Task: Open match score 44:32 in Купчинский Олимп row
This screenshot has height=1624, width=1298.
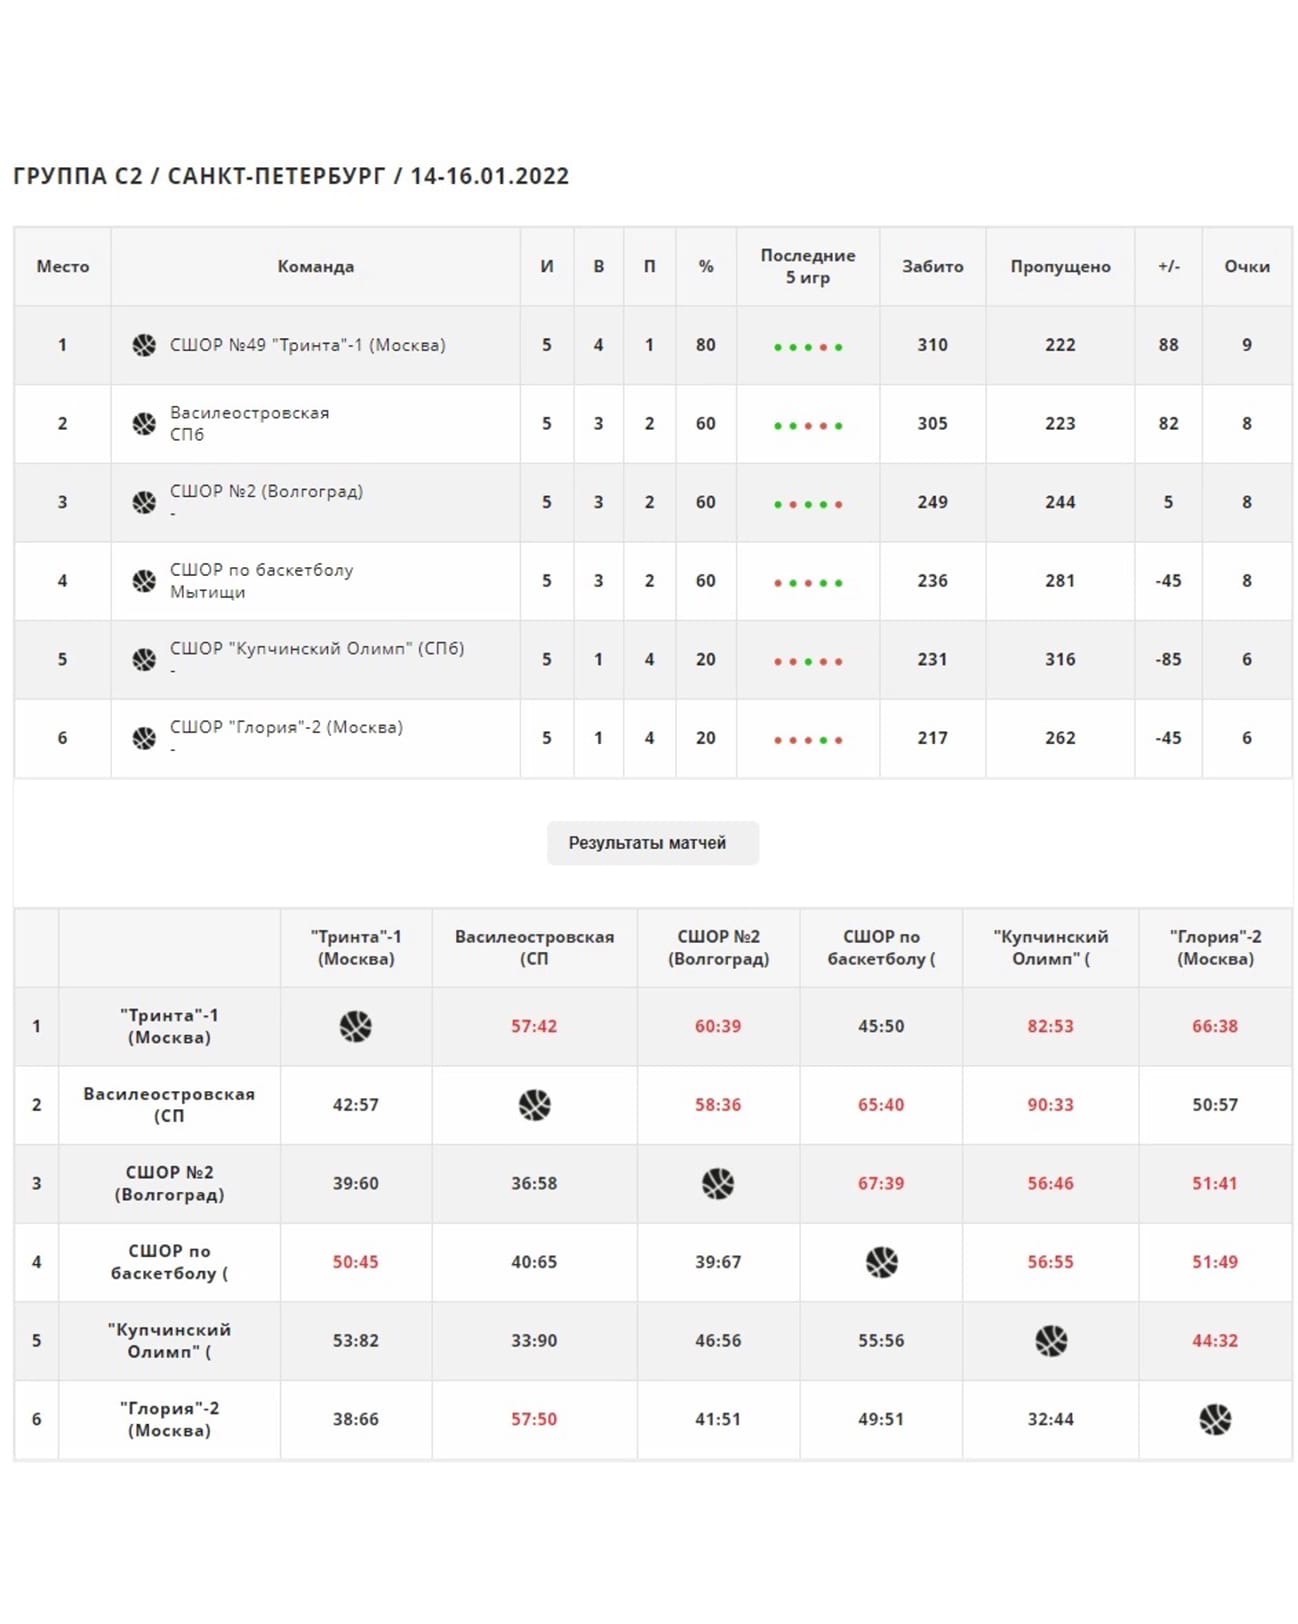Action: click(1215, 1340)
